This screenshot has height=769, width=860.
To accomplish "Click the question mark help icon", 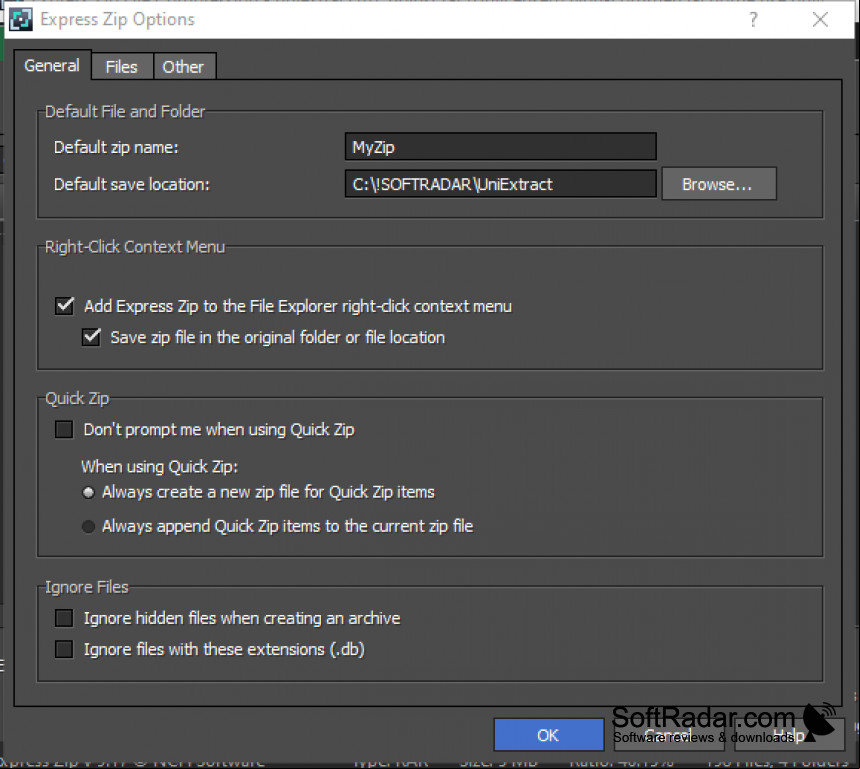I will click(753, 20).
